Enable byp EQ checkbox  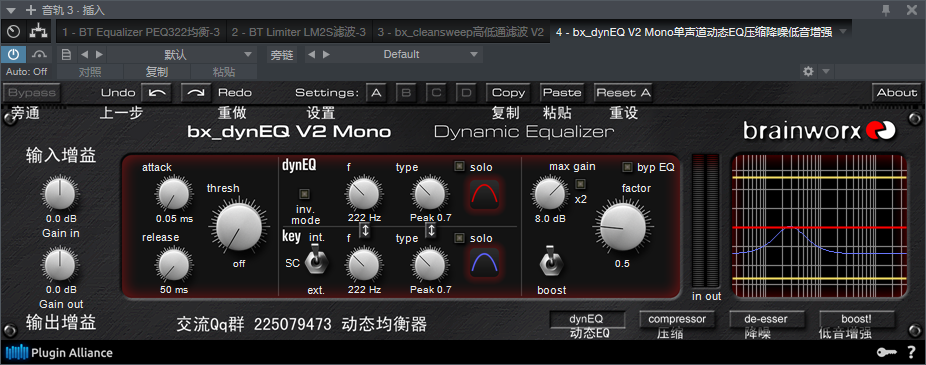click(x=627, y=167)
